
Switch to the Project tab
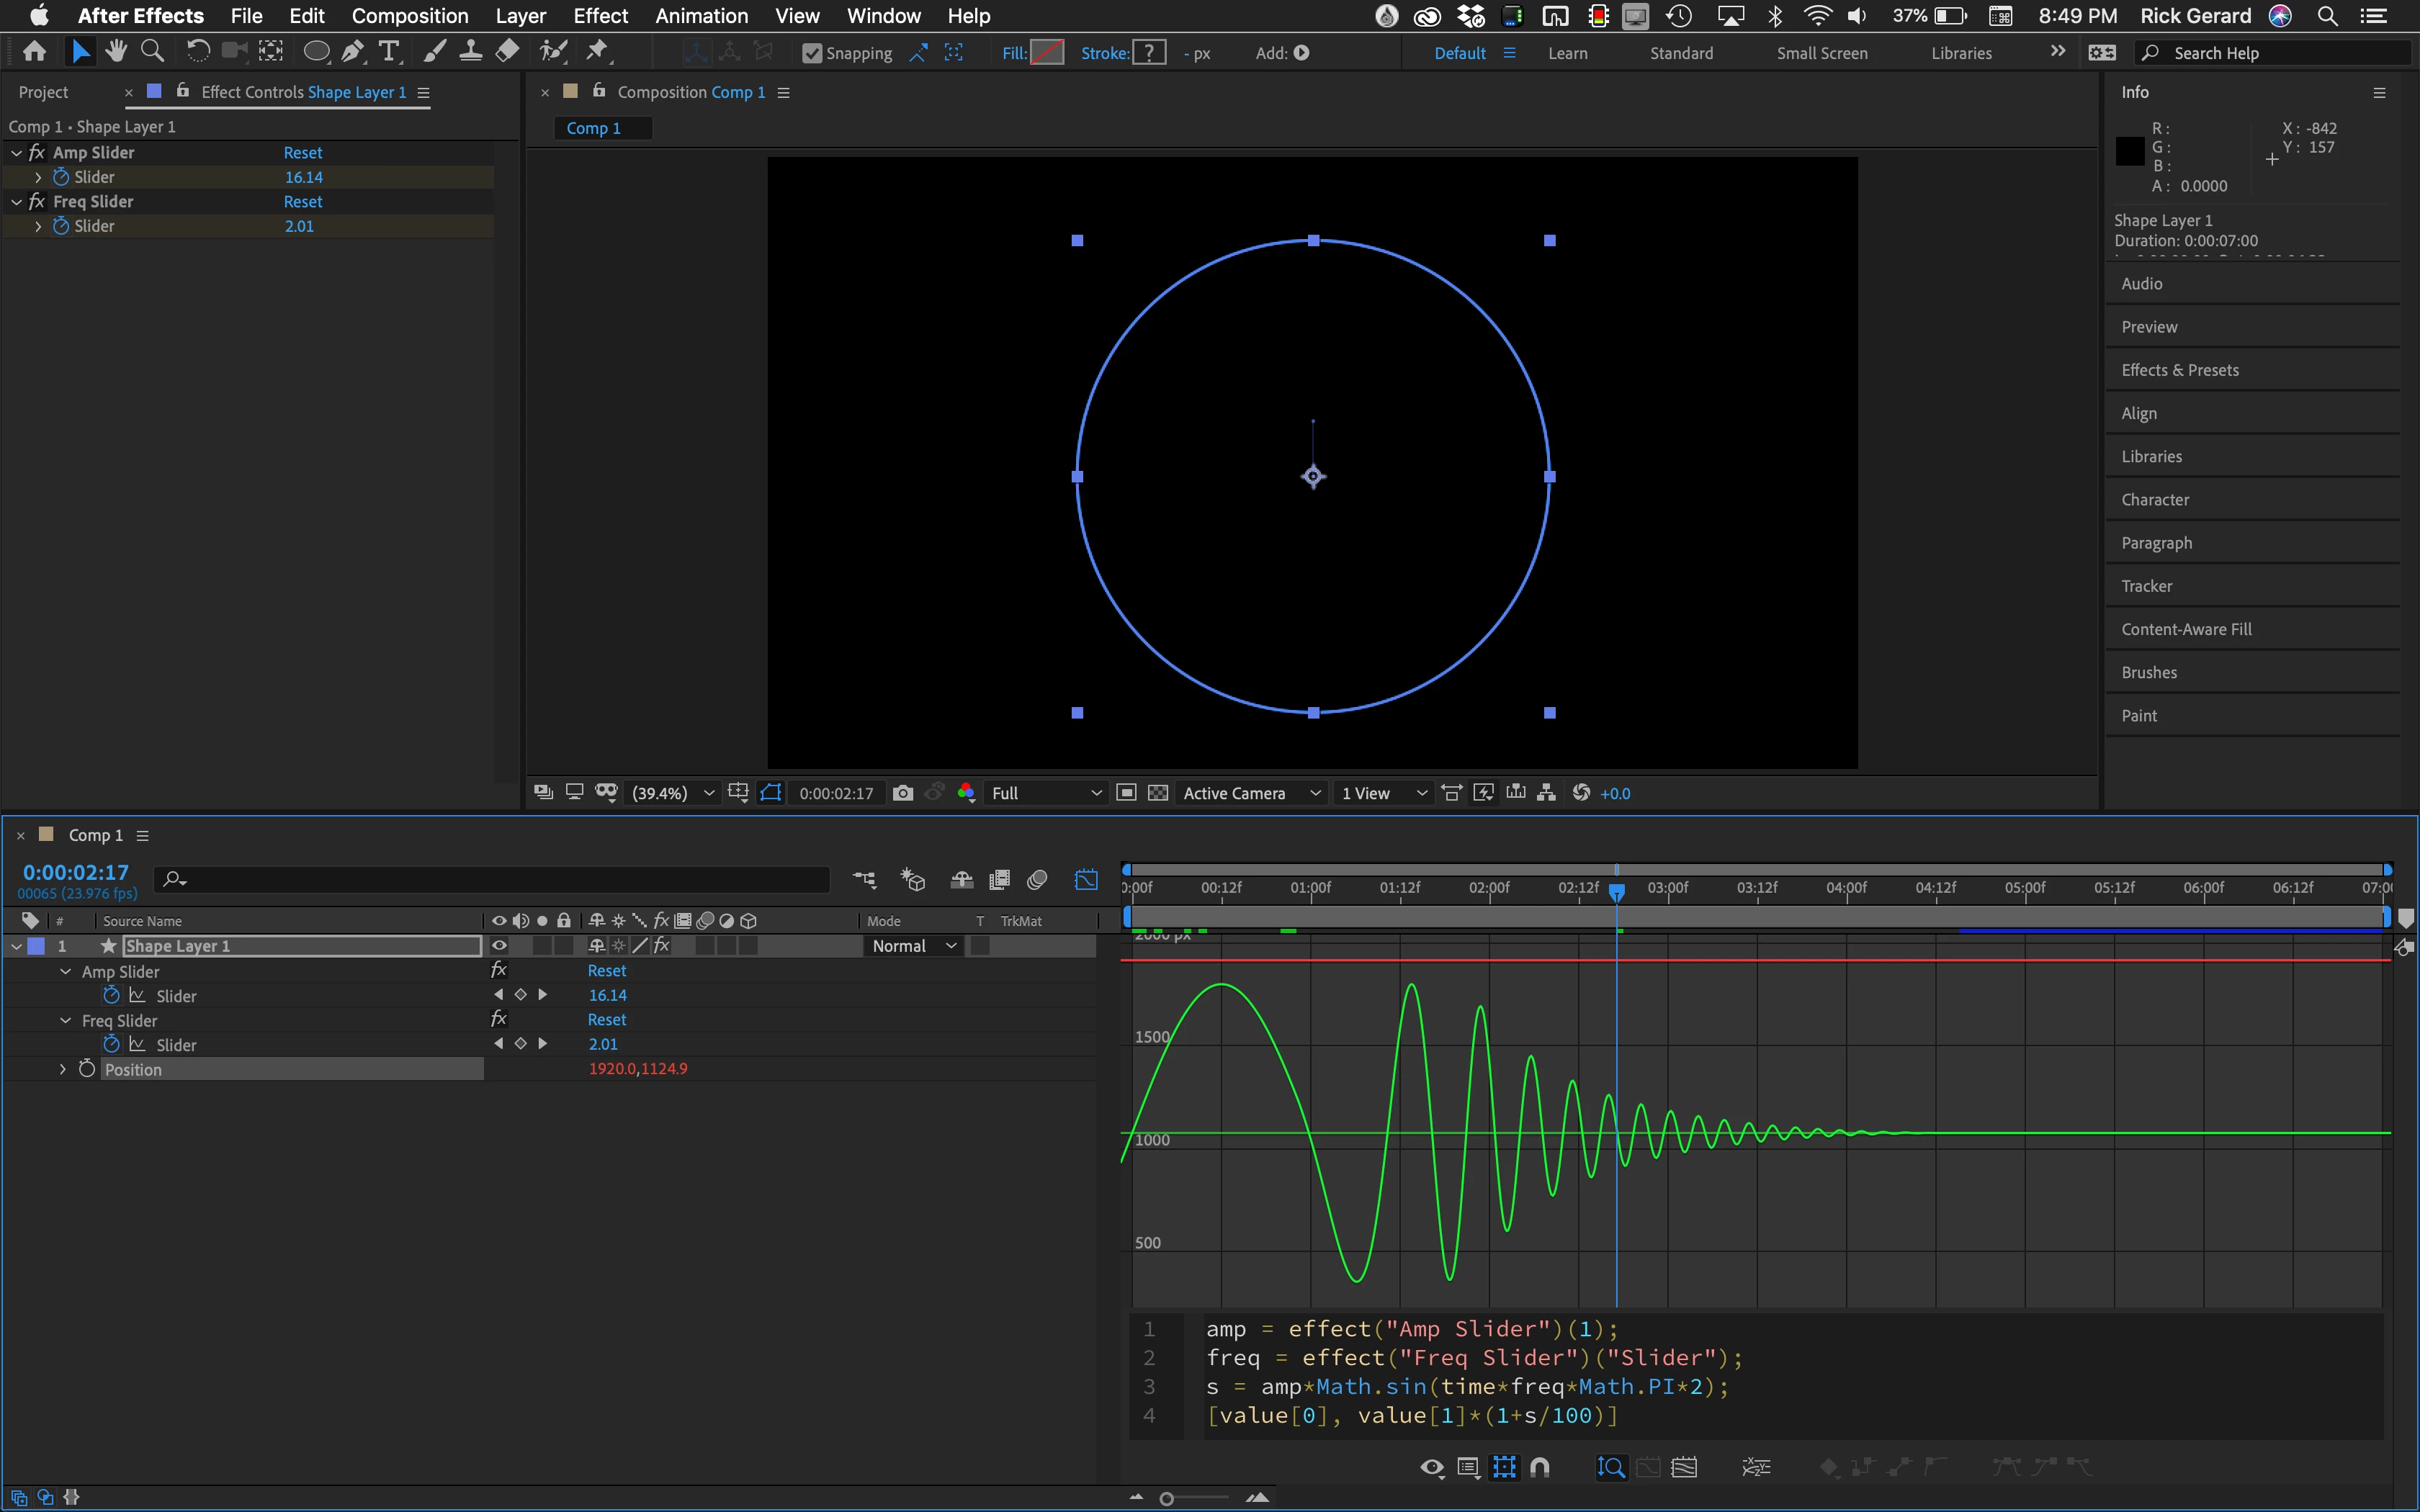click(43, 92)
